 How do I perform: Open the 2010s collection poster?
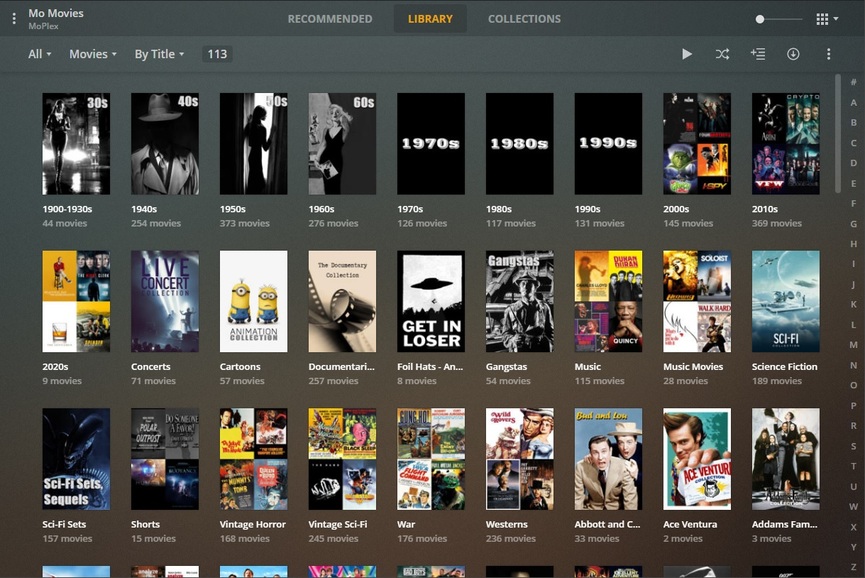786,143
